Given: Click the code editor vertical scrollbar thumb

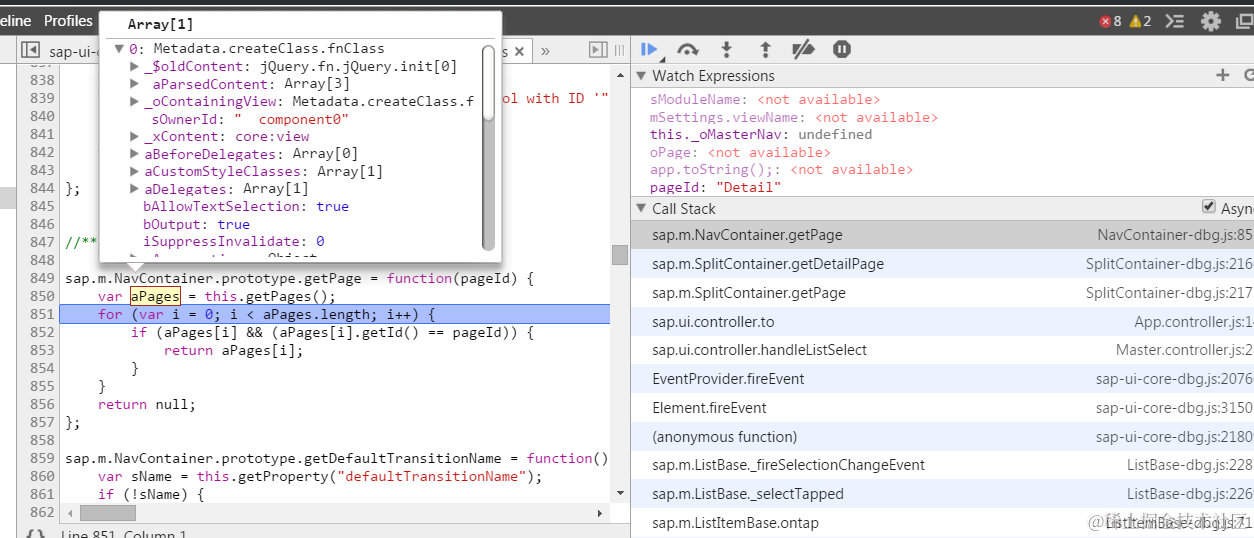Looking at the screenshot, I should [620, 255].
